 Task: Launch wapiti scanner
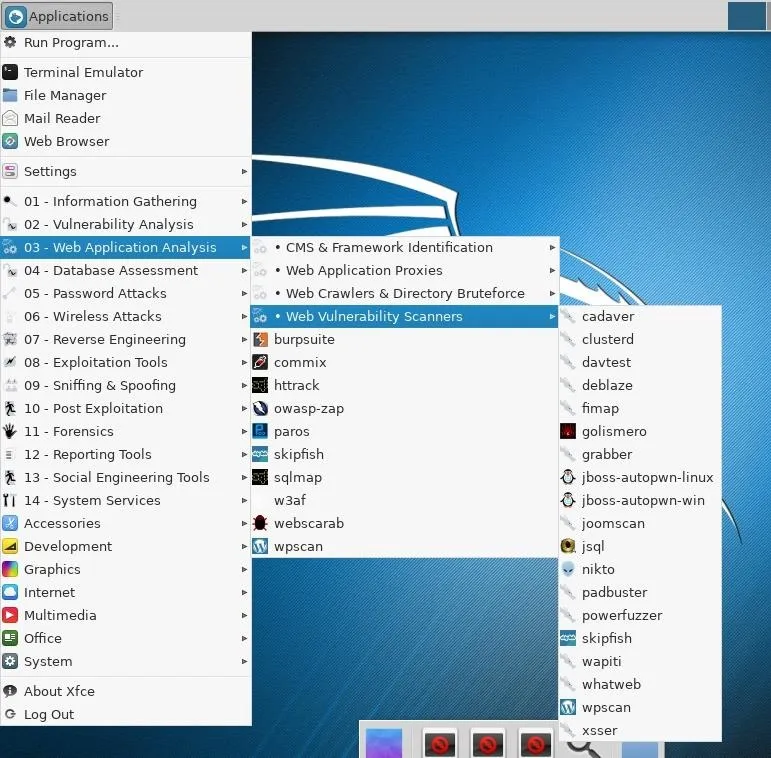640,661
